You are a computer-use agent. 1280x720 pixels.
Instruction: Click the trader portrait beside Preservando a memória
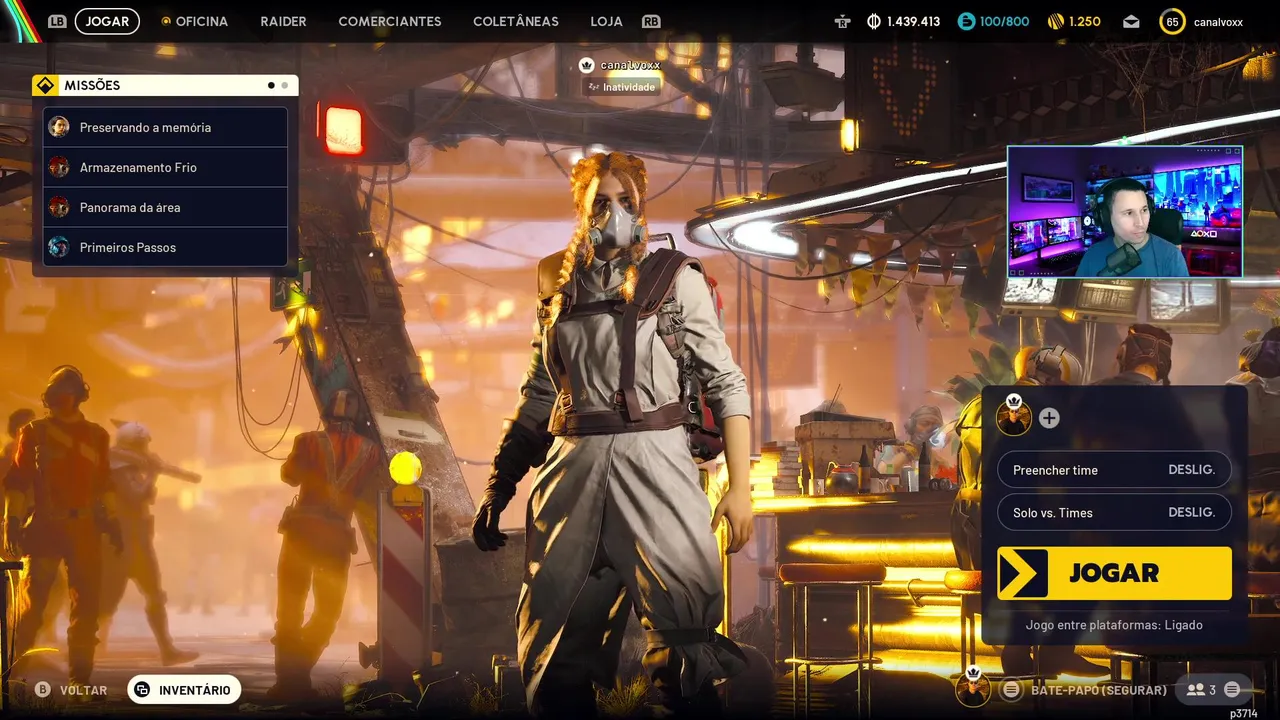[59, 127]
